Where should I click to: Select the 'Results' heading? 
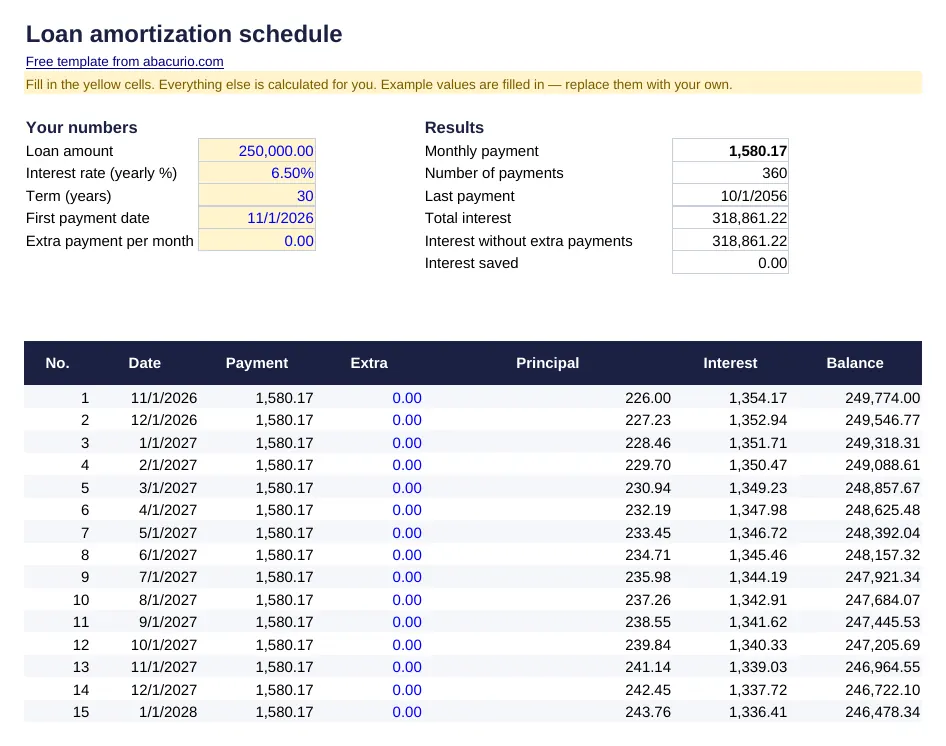point(454,127)
